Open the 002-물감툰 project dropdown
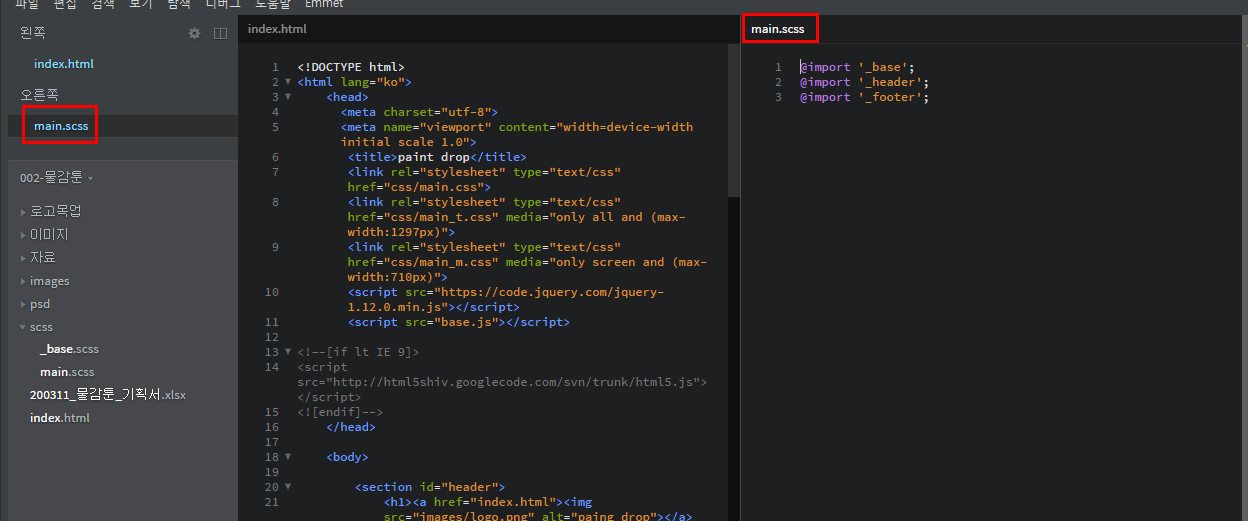1248x521 pixels. [56, 178]
